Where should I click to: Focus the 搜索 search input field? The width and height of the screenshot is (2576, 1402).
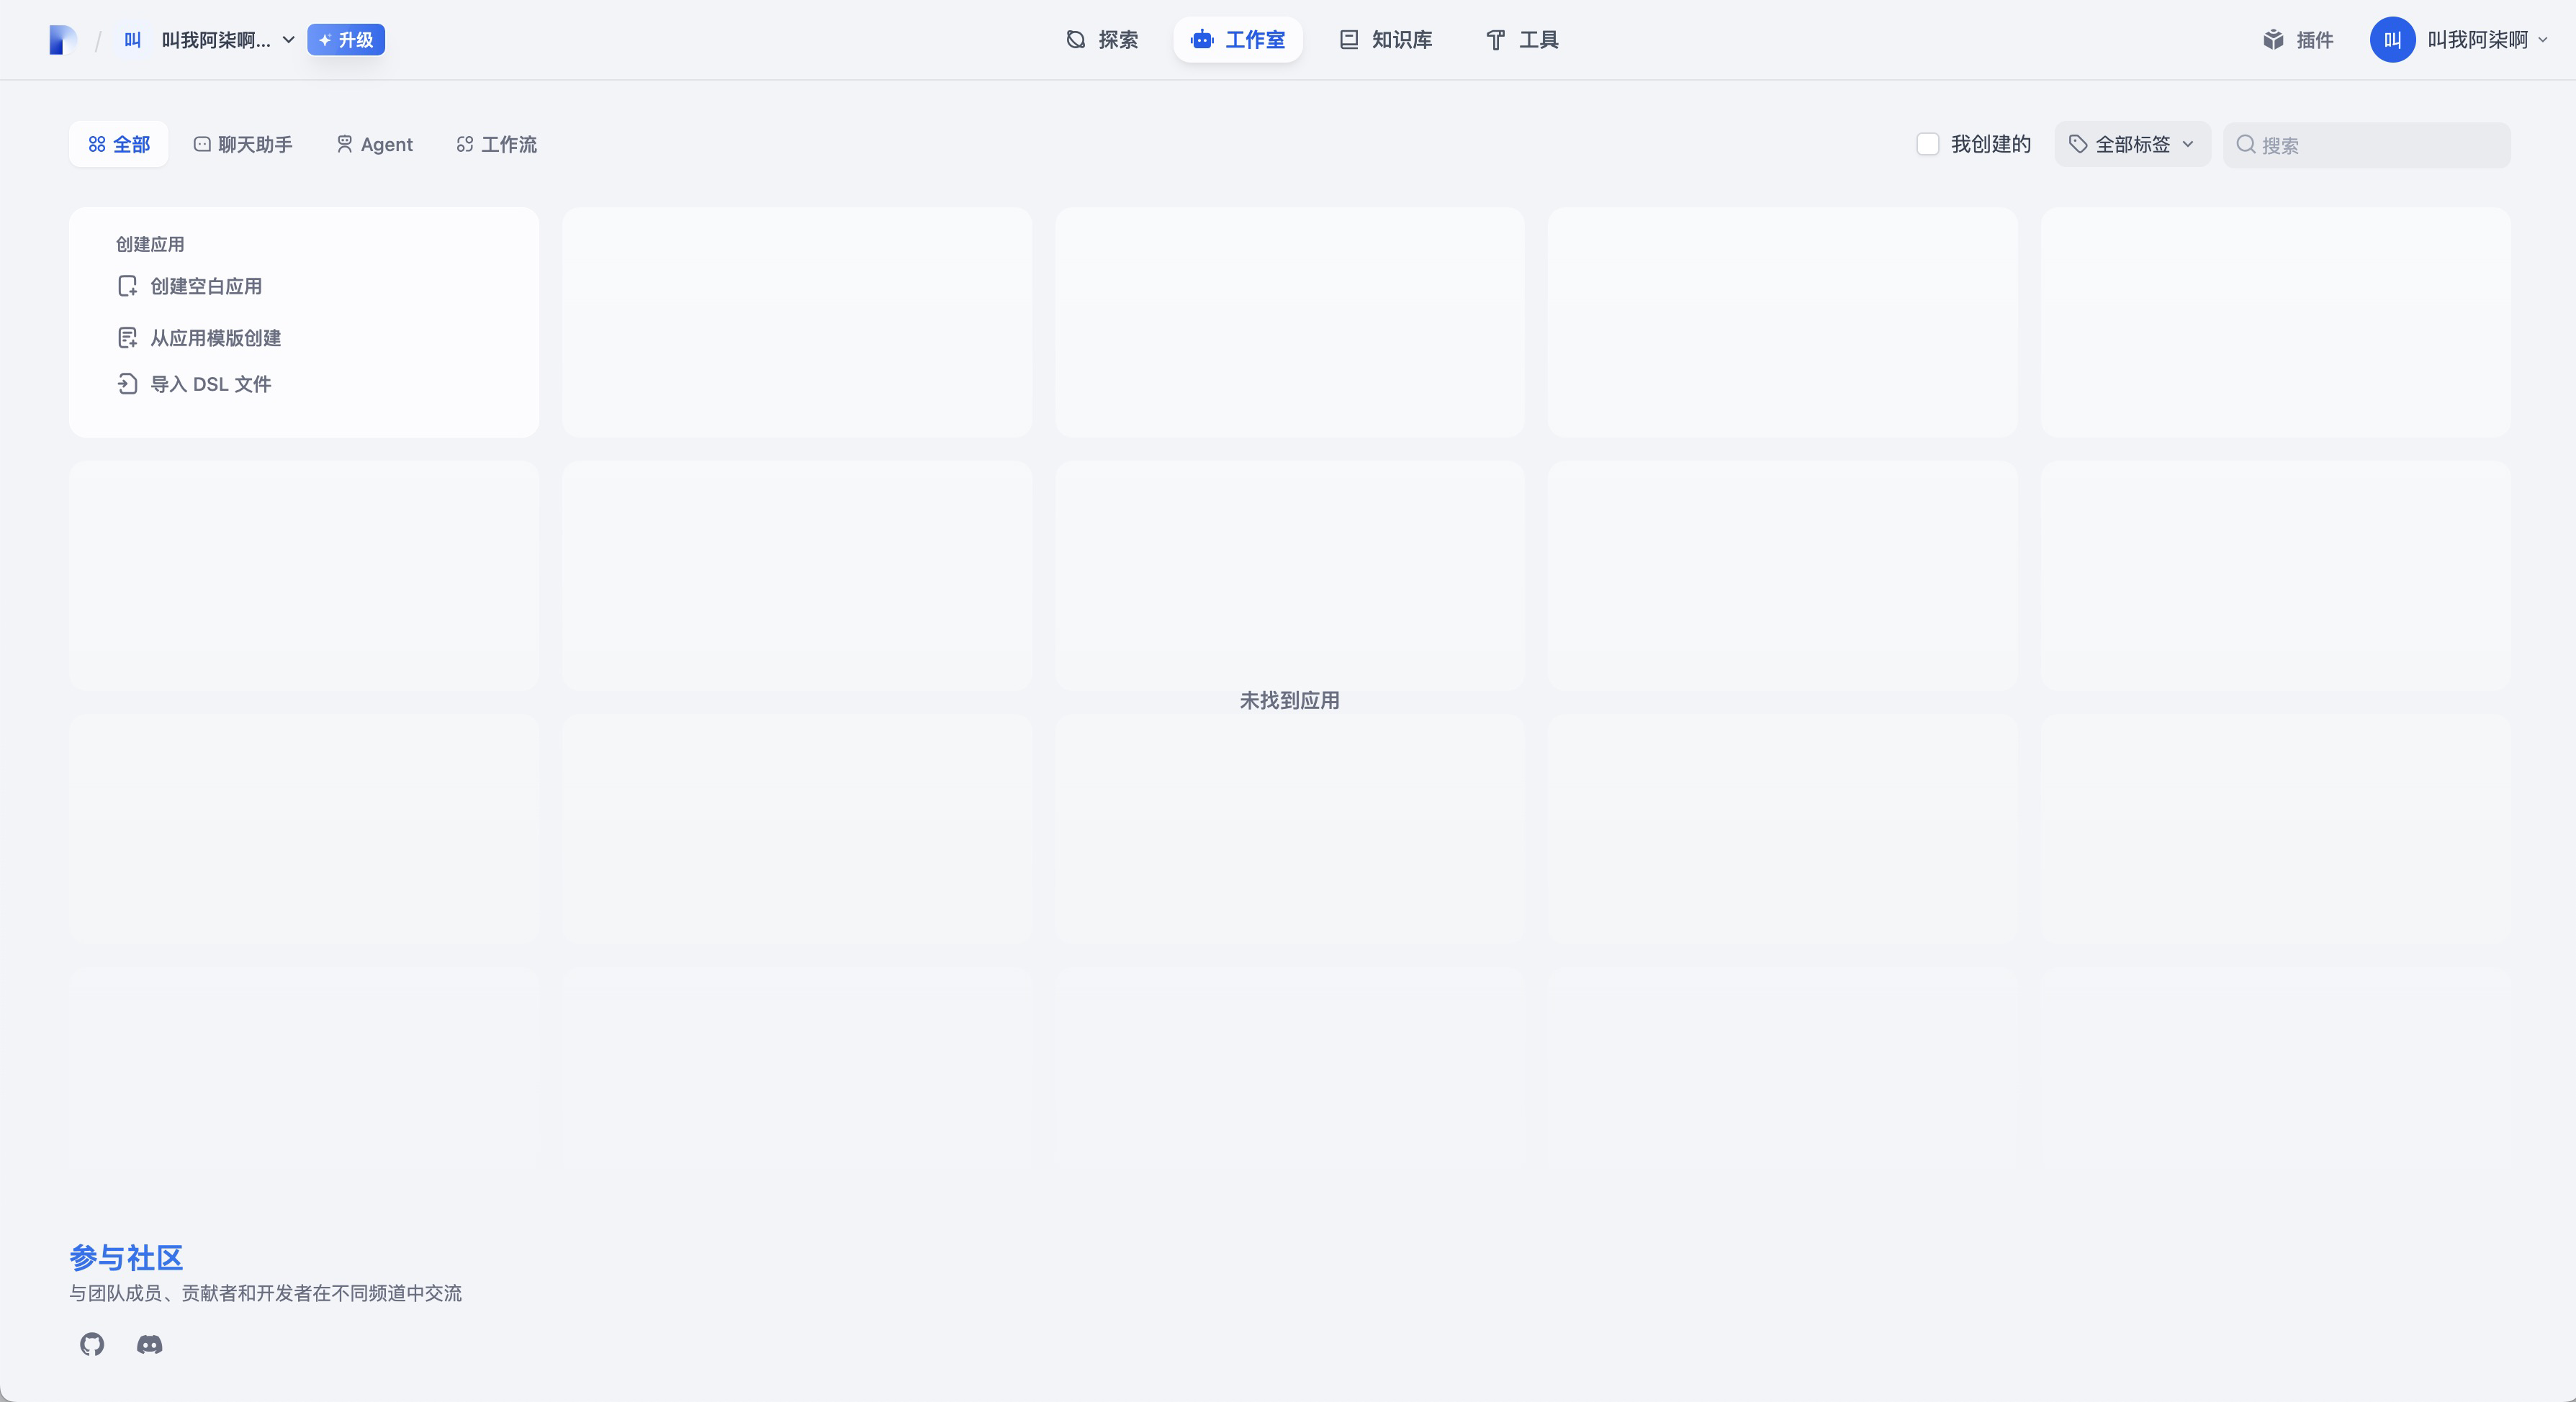coord(2380,145)
